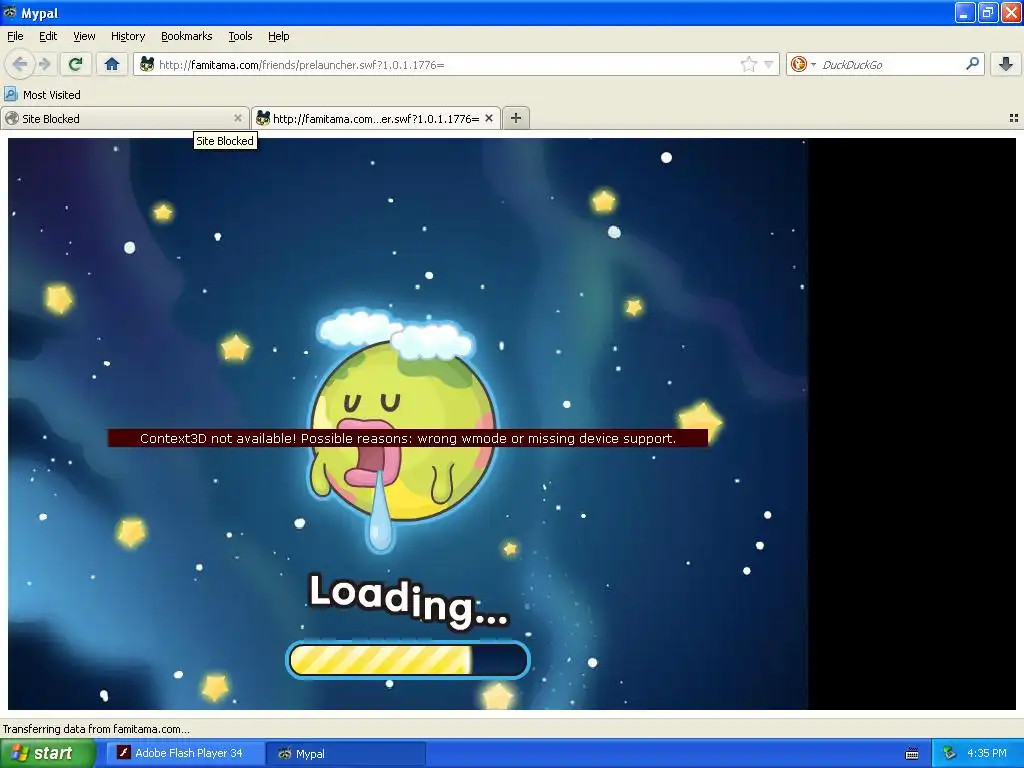Close the famitama.com prelauncher tab
The height and width of the screenshot is (768, 1024).
click(x=488, y=118)
